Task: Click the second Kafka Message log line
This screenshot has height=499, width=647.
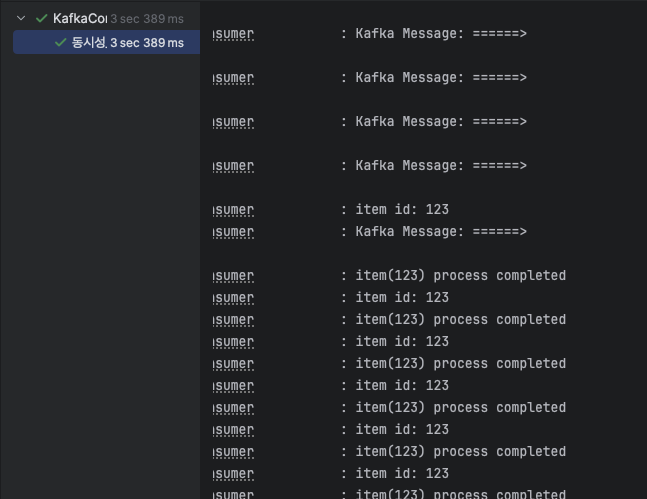Action: (440, 78)
